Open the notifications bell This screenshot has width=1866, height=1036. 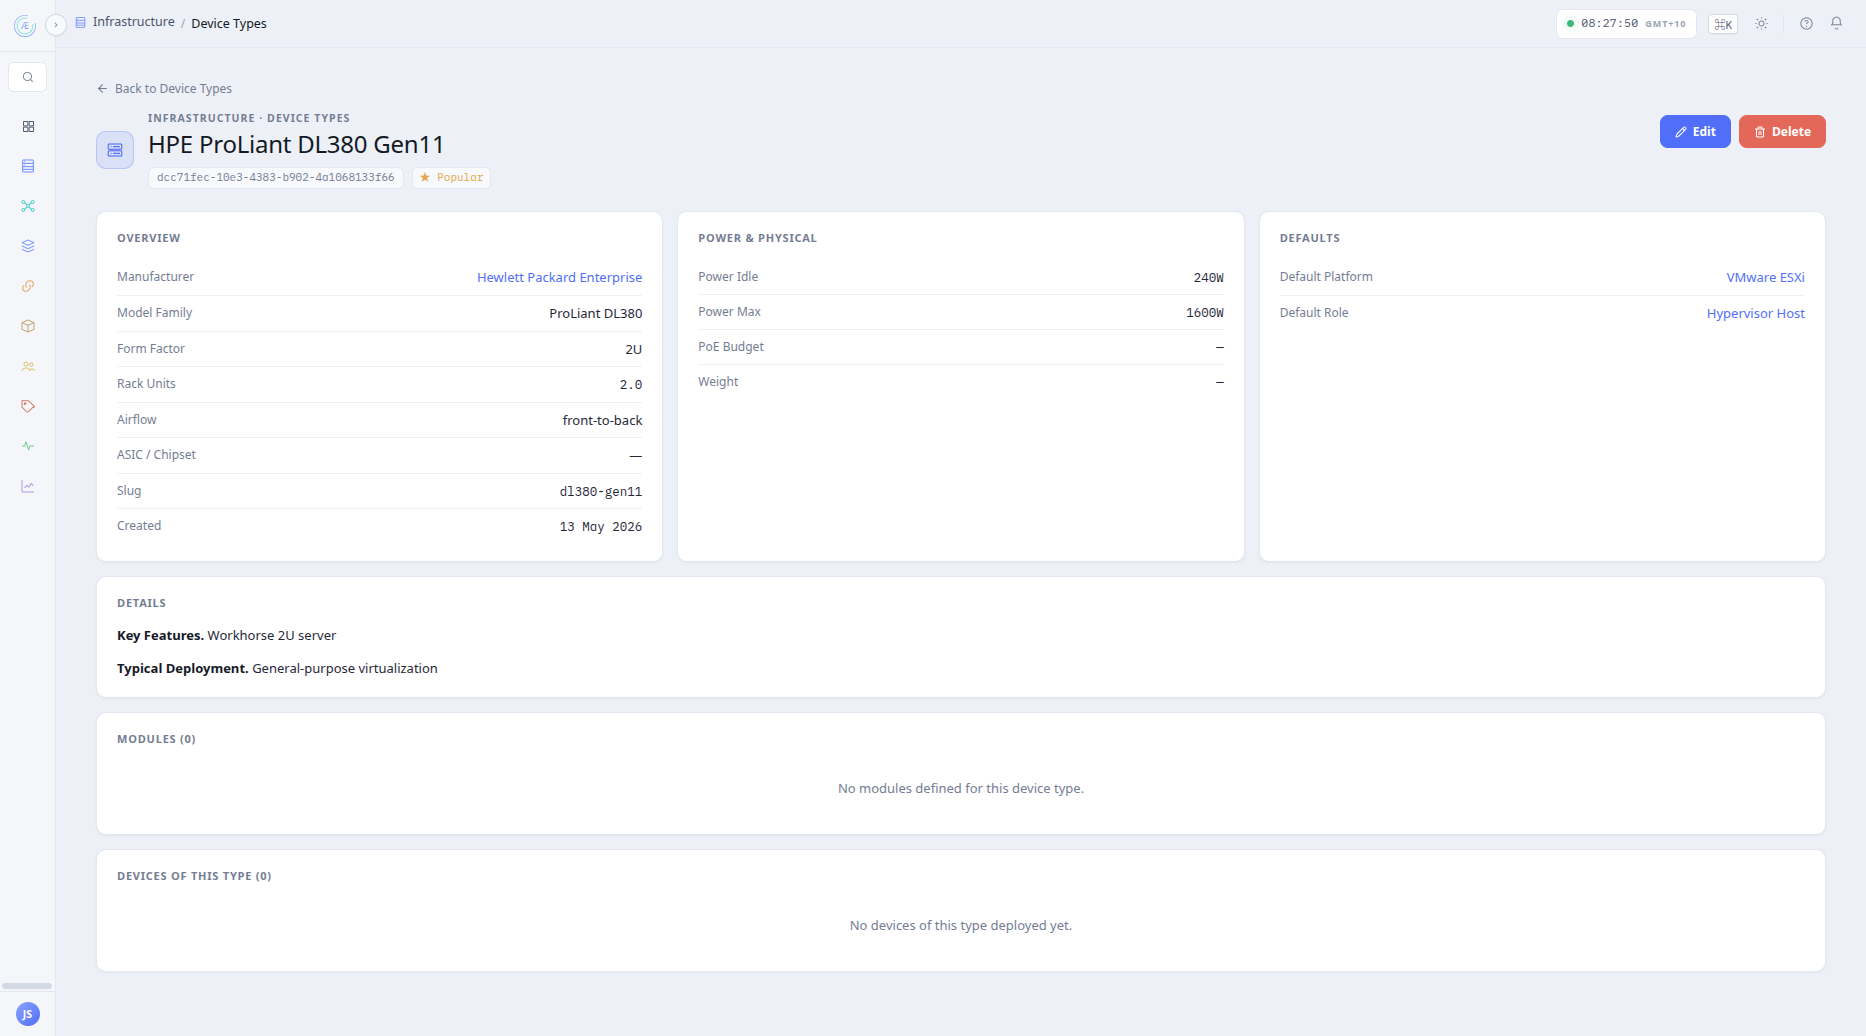pos(1836,23)
